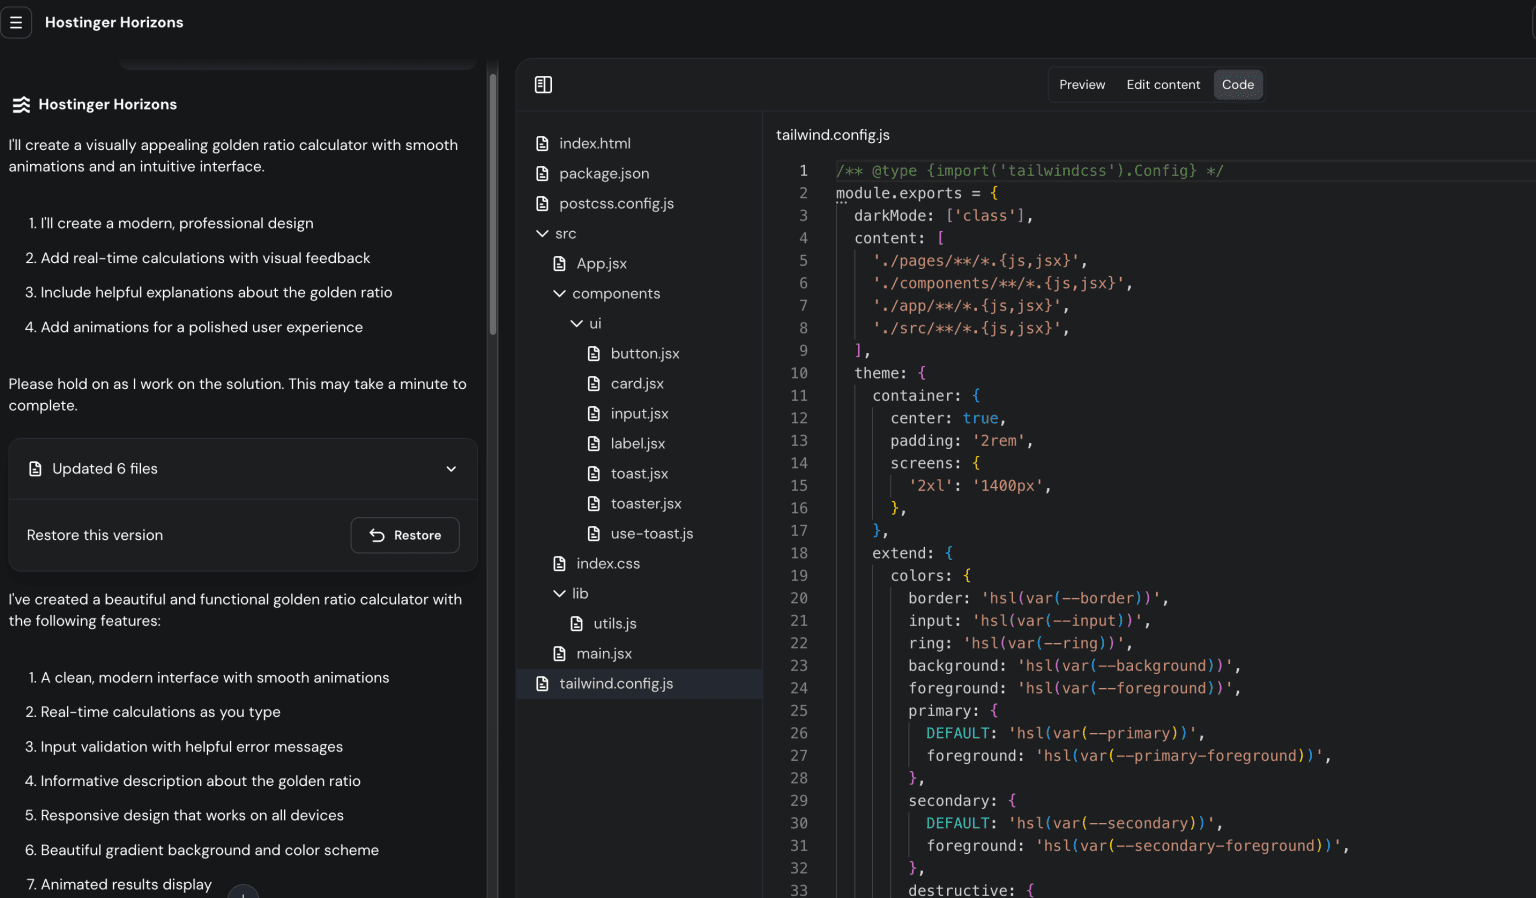Click the Hostinger Horizons logo icon in chat
The width and height of the screenshot is (1536, 898).
coord(20,105)
